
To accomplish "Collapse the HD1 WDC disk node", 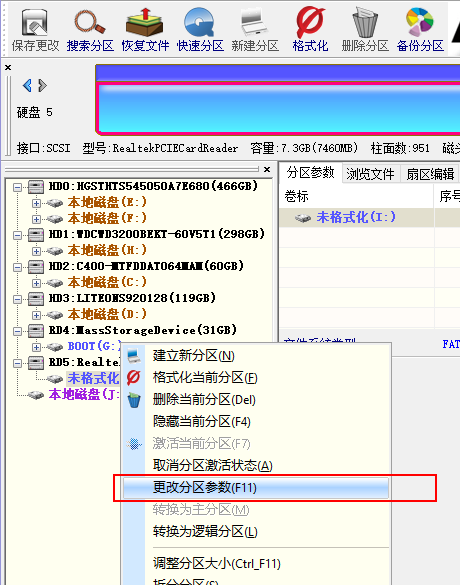I will [17, 235].
